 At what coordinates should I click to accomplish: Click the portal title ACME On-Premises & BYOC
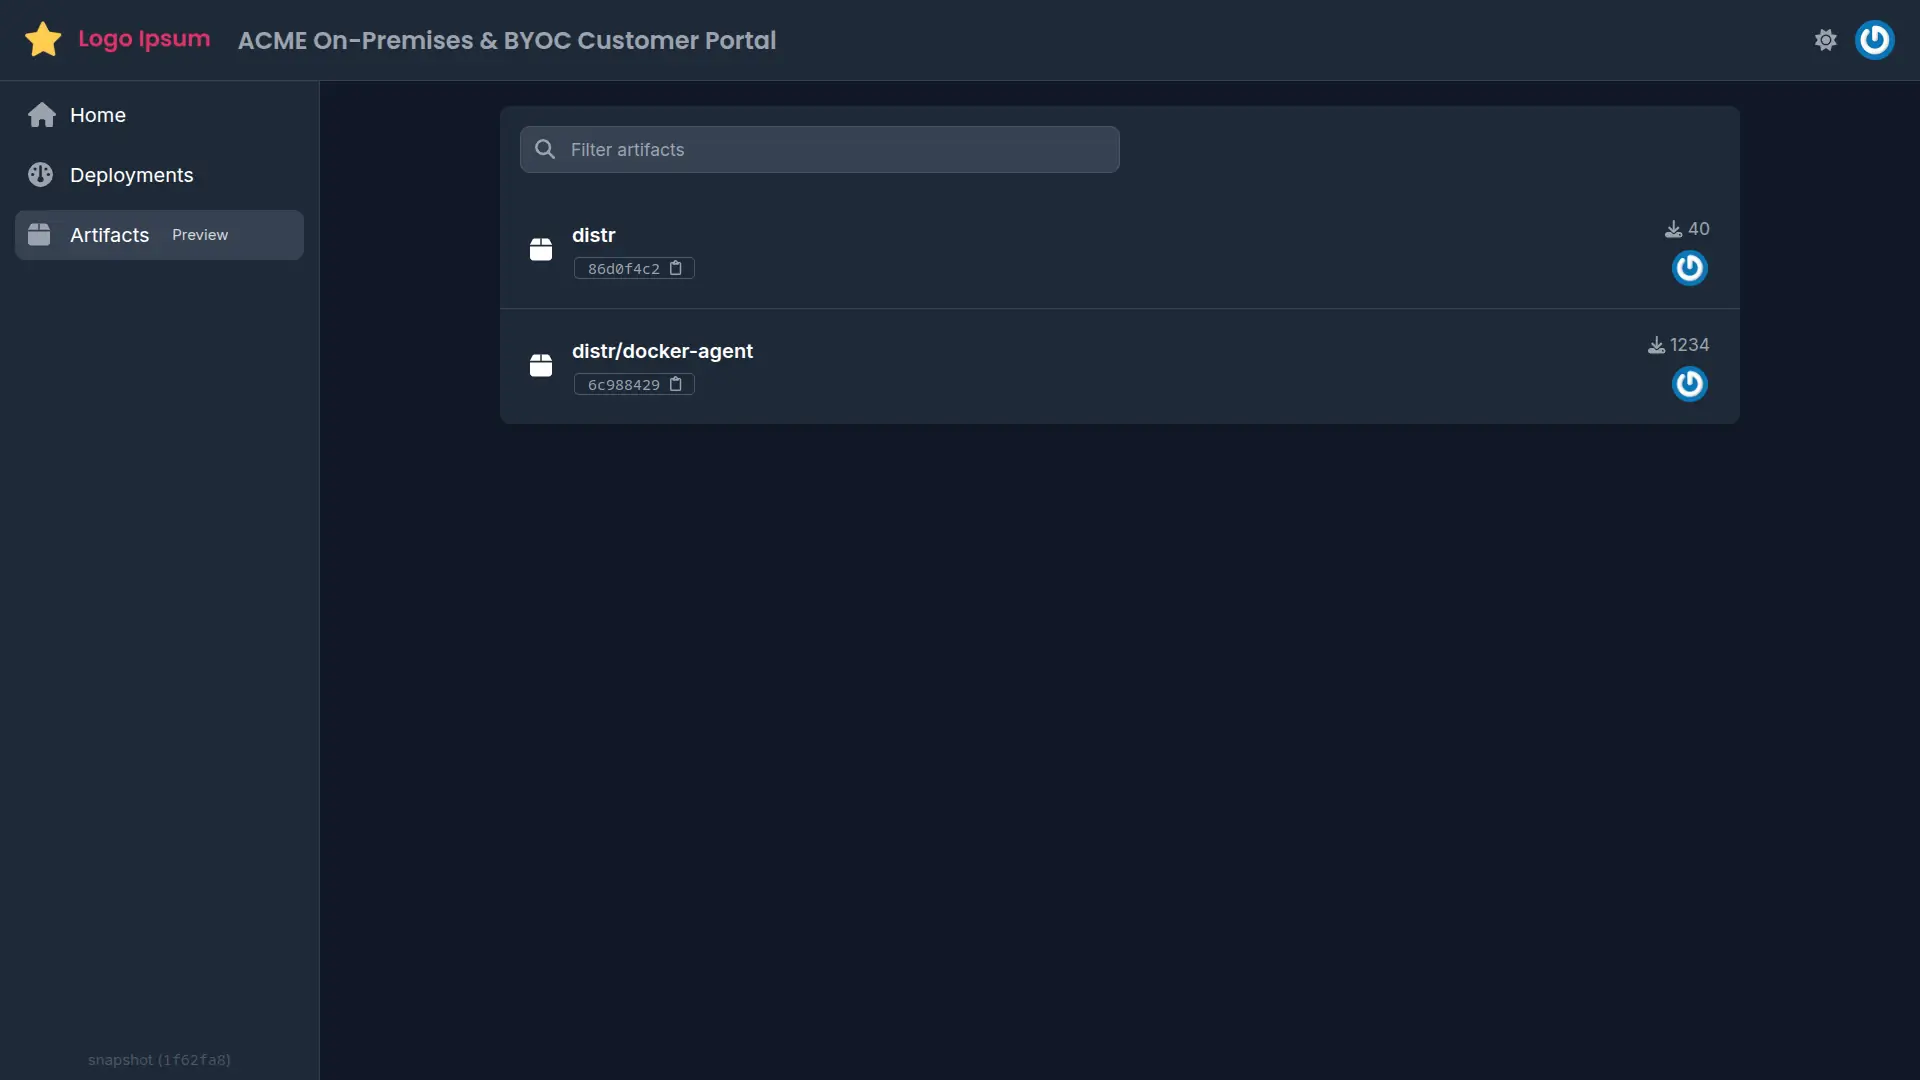click(507, 40)
